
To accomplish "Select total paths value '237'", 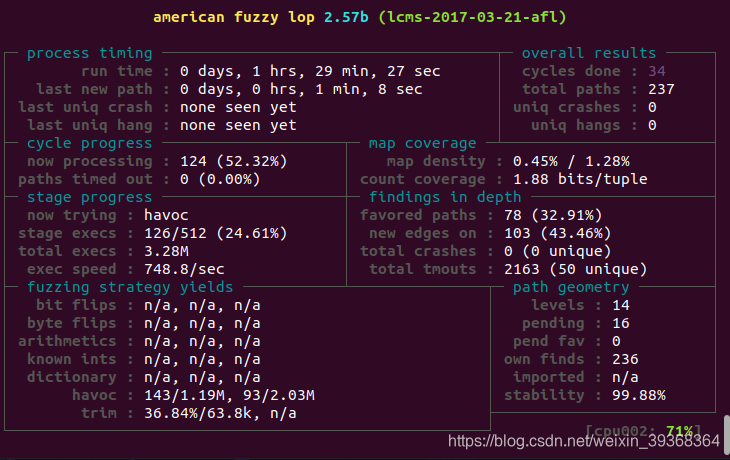I will point(661,89).
